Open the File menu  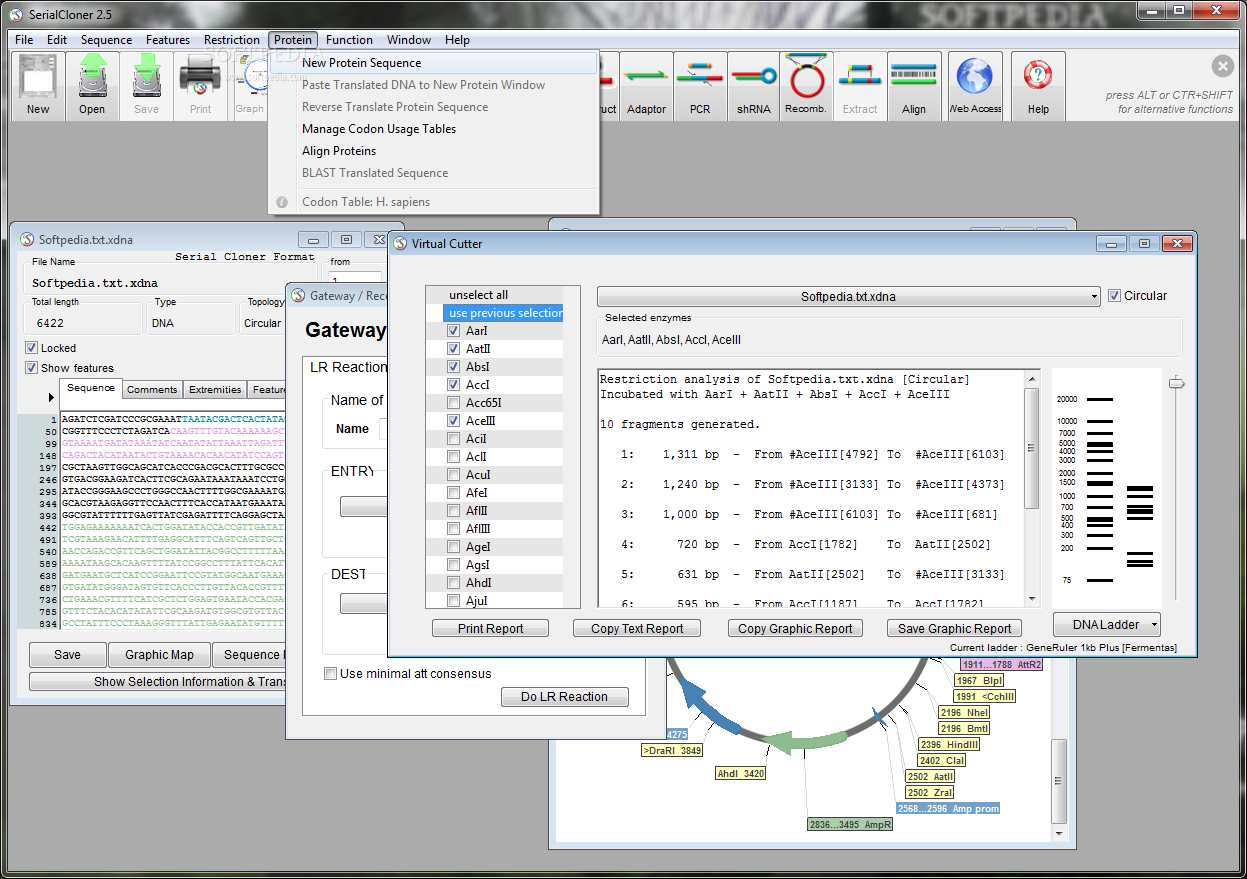[x=24, y=40]
